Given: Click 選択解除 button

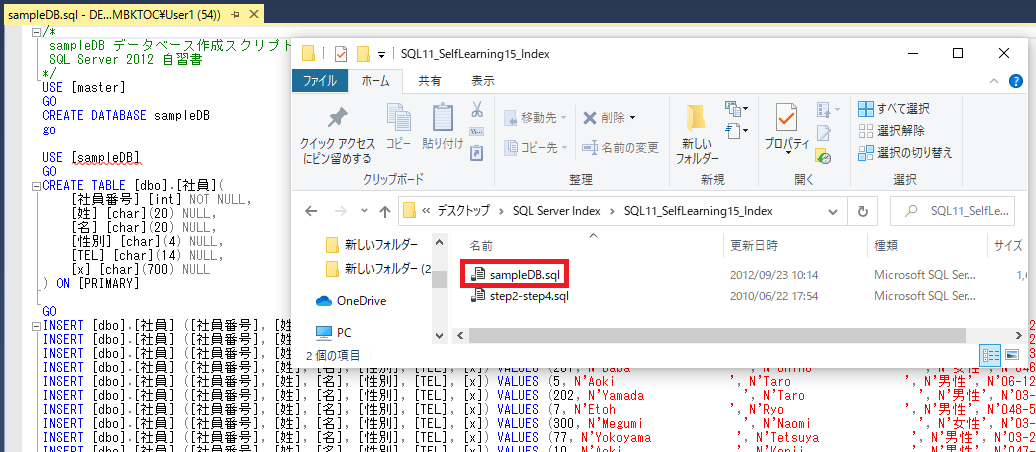Looking at the screenshot, I should click(x=892, y=130).
